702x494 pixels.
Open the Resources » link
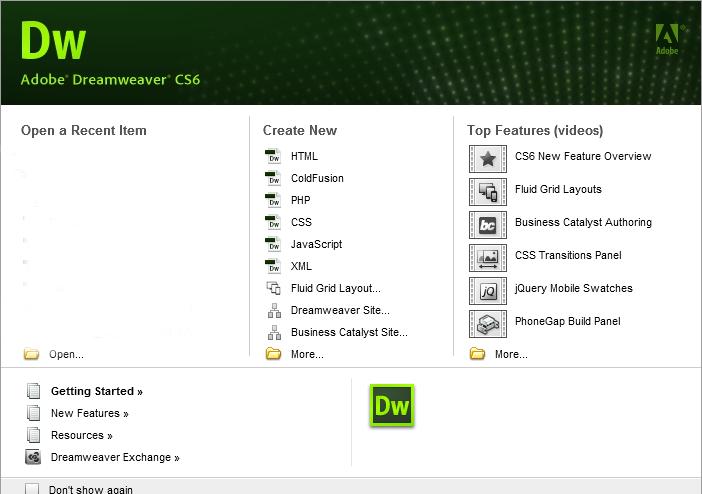pos(81,435)
